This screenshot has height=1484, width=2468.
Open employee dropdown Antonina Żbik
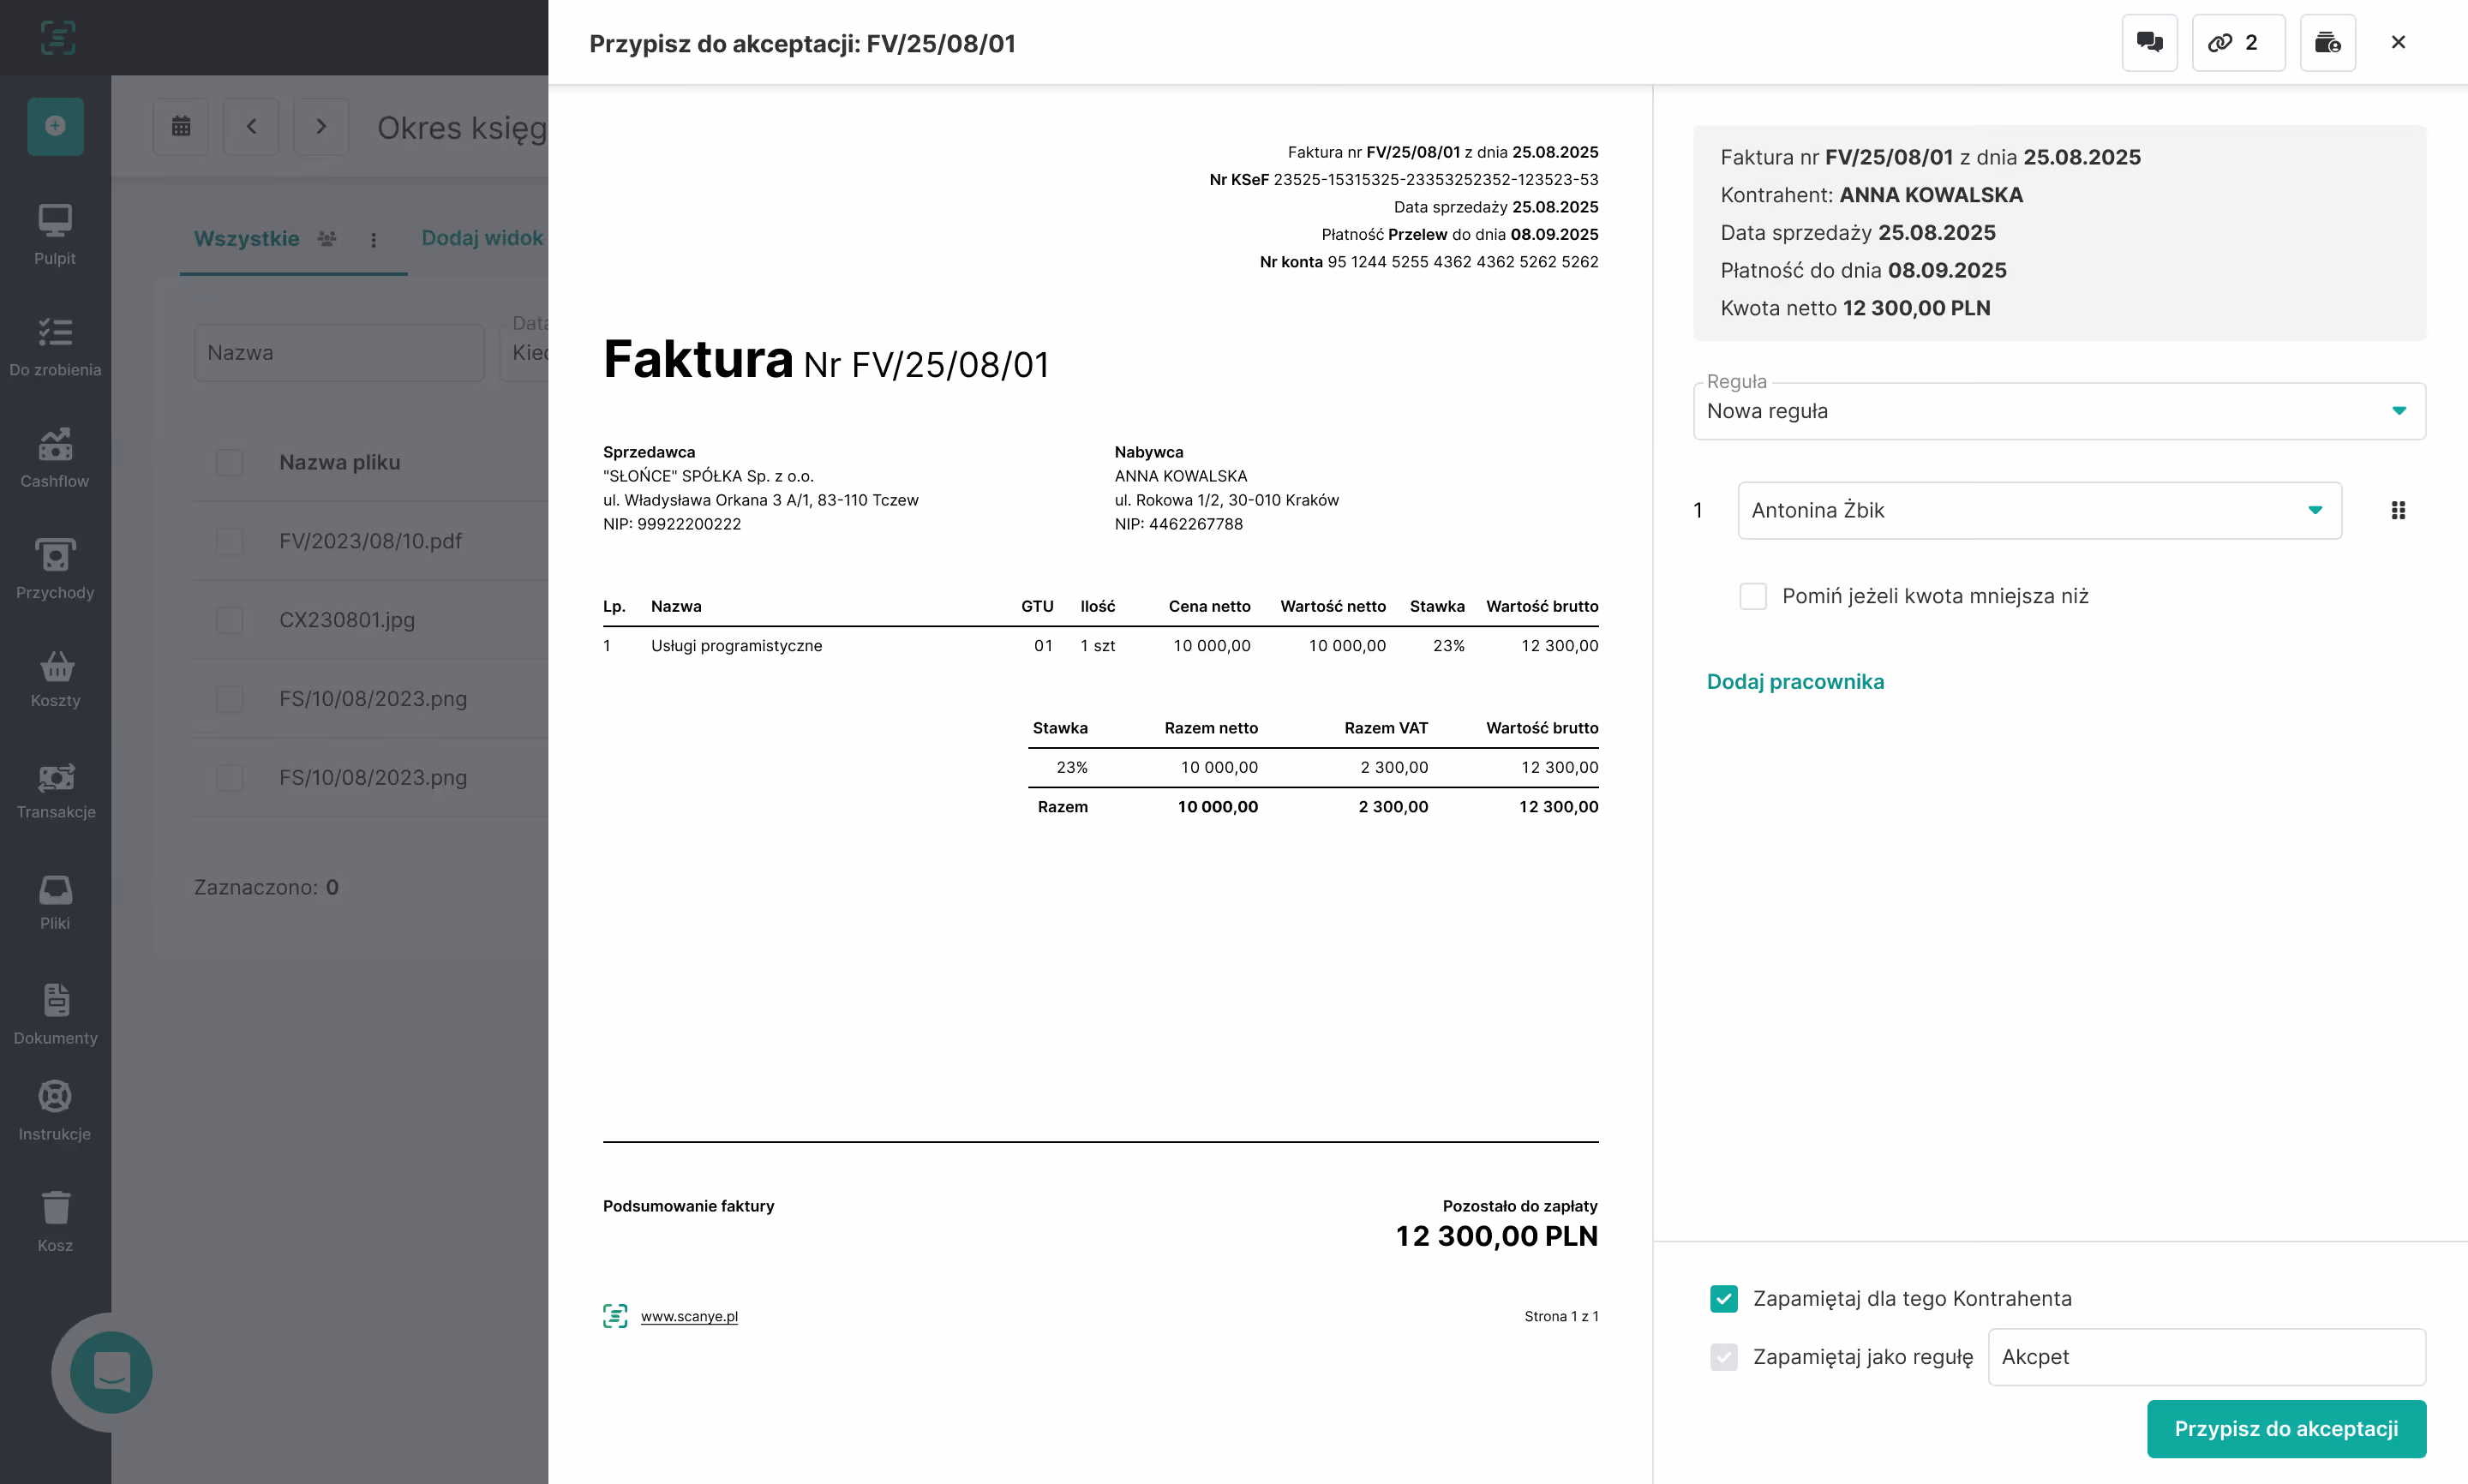(2039, 510)
